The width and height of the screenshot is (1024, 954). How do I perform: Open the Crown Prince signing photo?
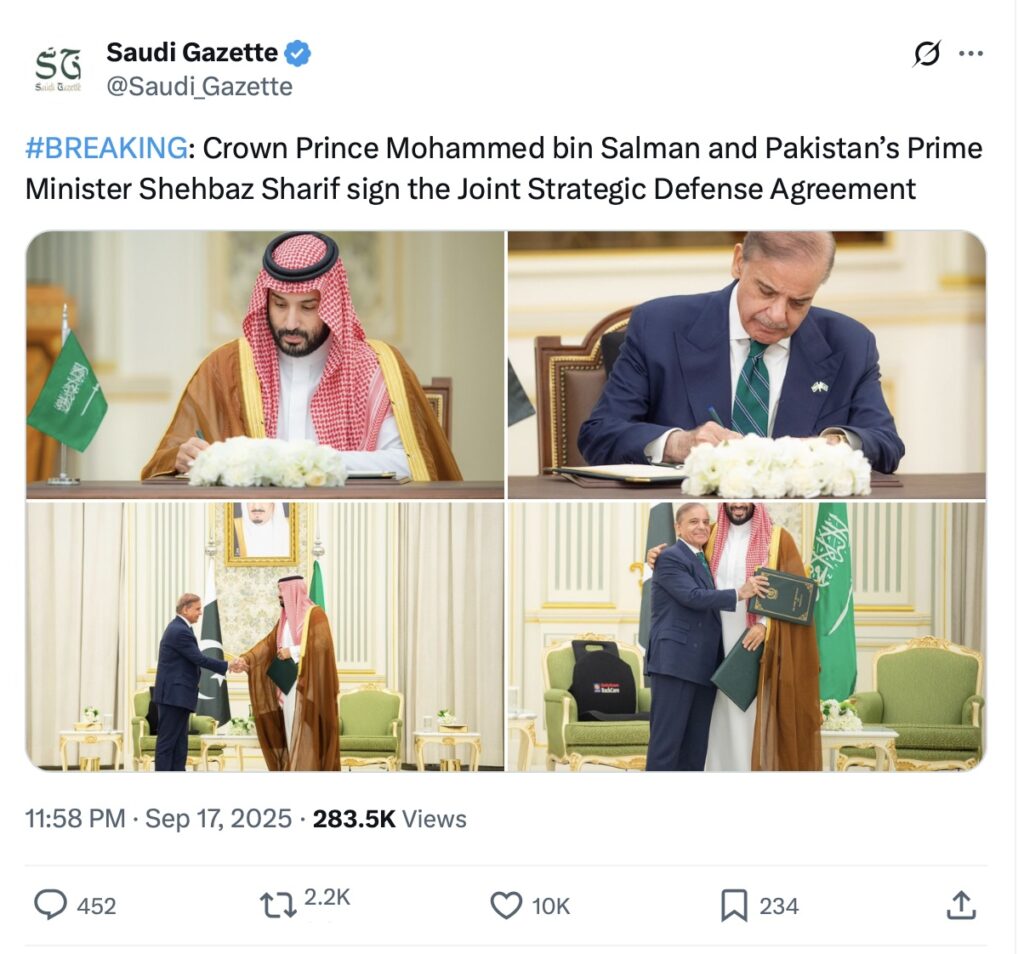(x=264, y=364)
